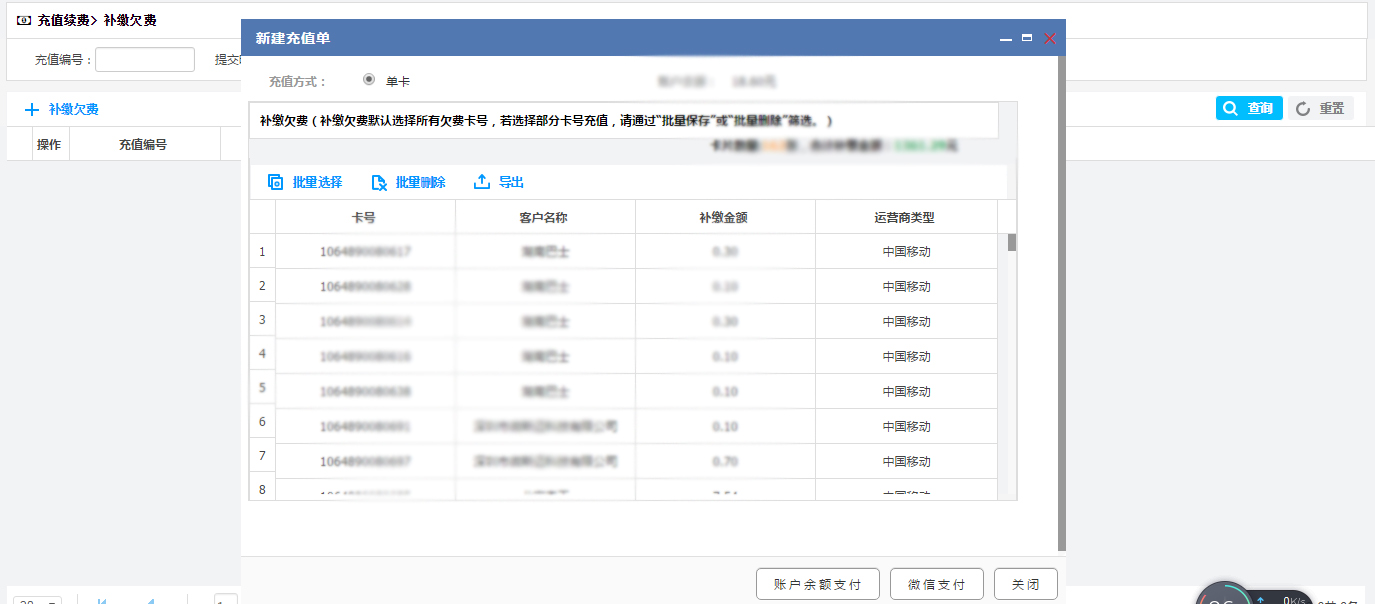Image resolution: width=1375 pixels, height=604 pixels.
Task: Click the 充值编号 input field
Action: (145, 60)
